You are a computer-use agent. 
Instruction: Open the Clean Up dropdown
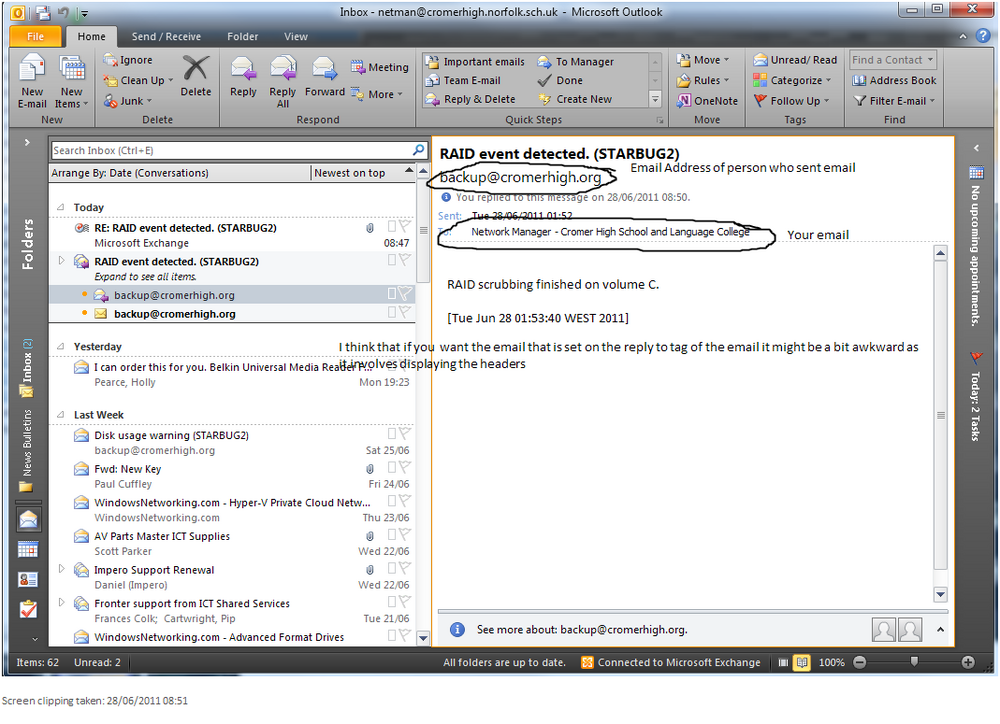138,80
